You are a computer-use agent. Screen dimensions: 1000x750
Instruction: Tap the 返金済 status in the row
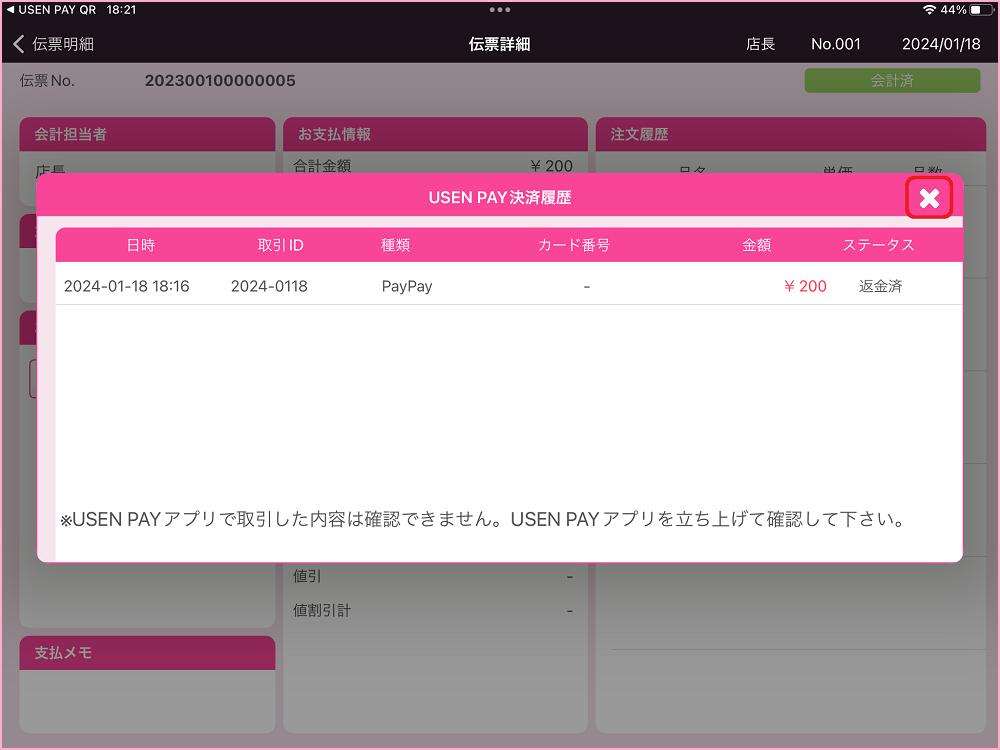880,286
